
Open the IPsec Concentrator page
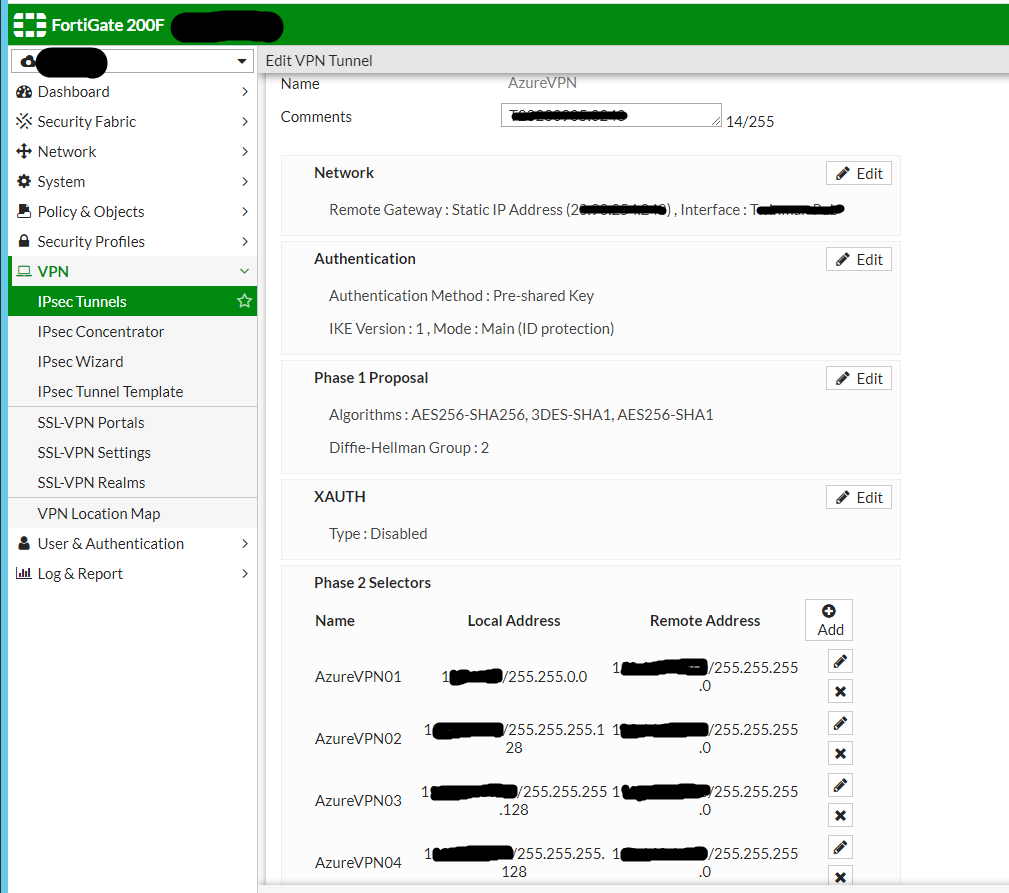coord(133,331)
